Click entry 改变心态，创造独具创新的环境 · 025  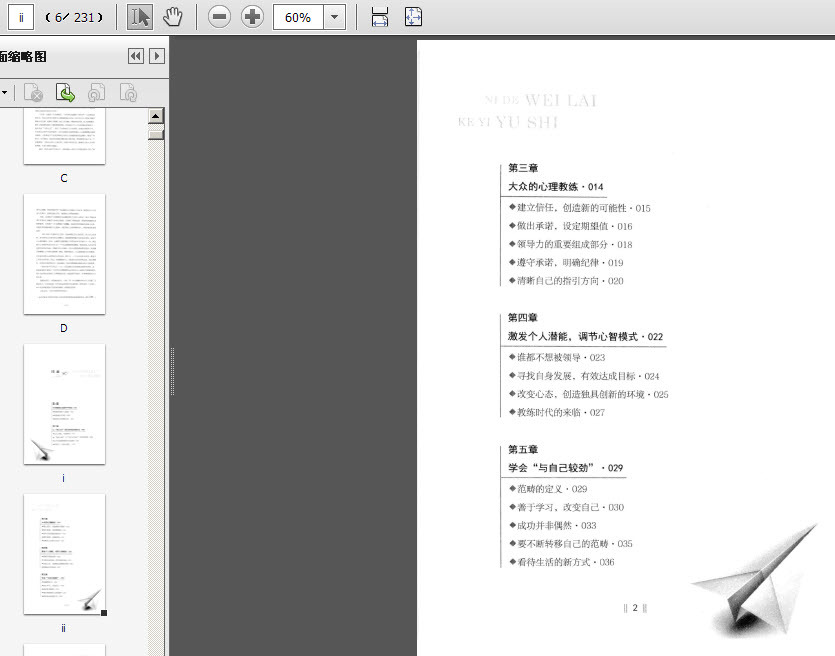[x=588, y=394]
